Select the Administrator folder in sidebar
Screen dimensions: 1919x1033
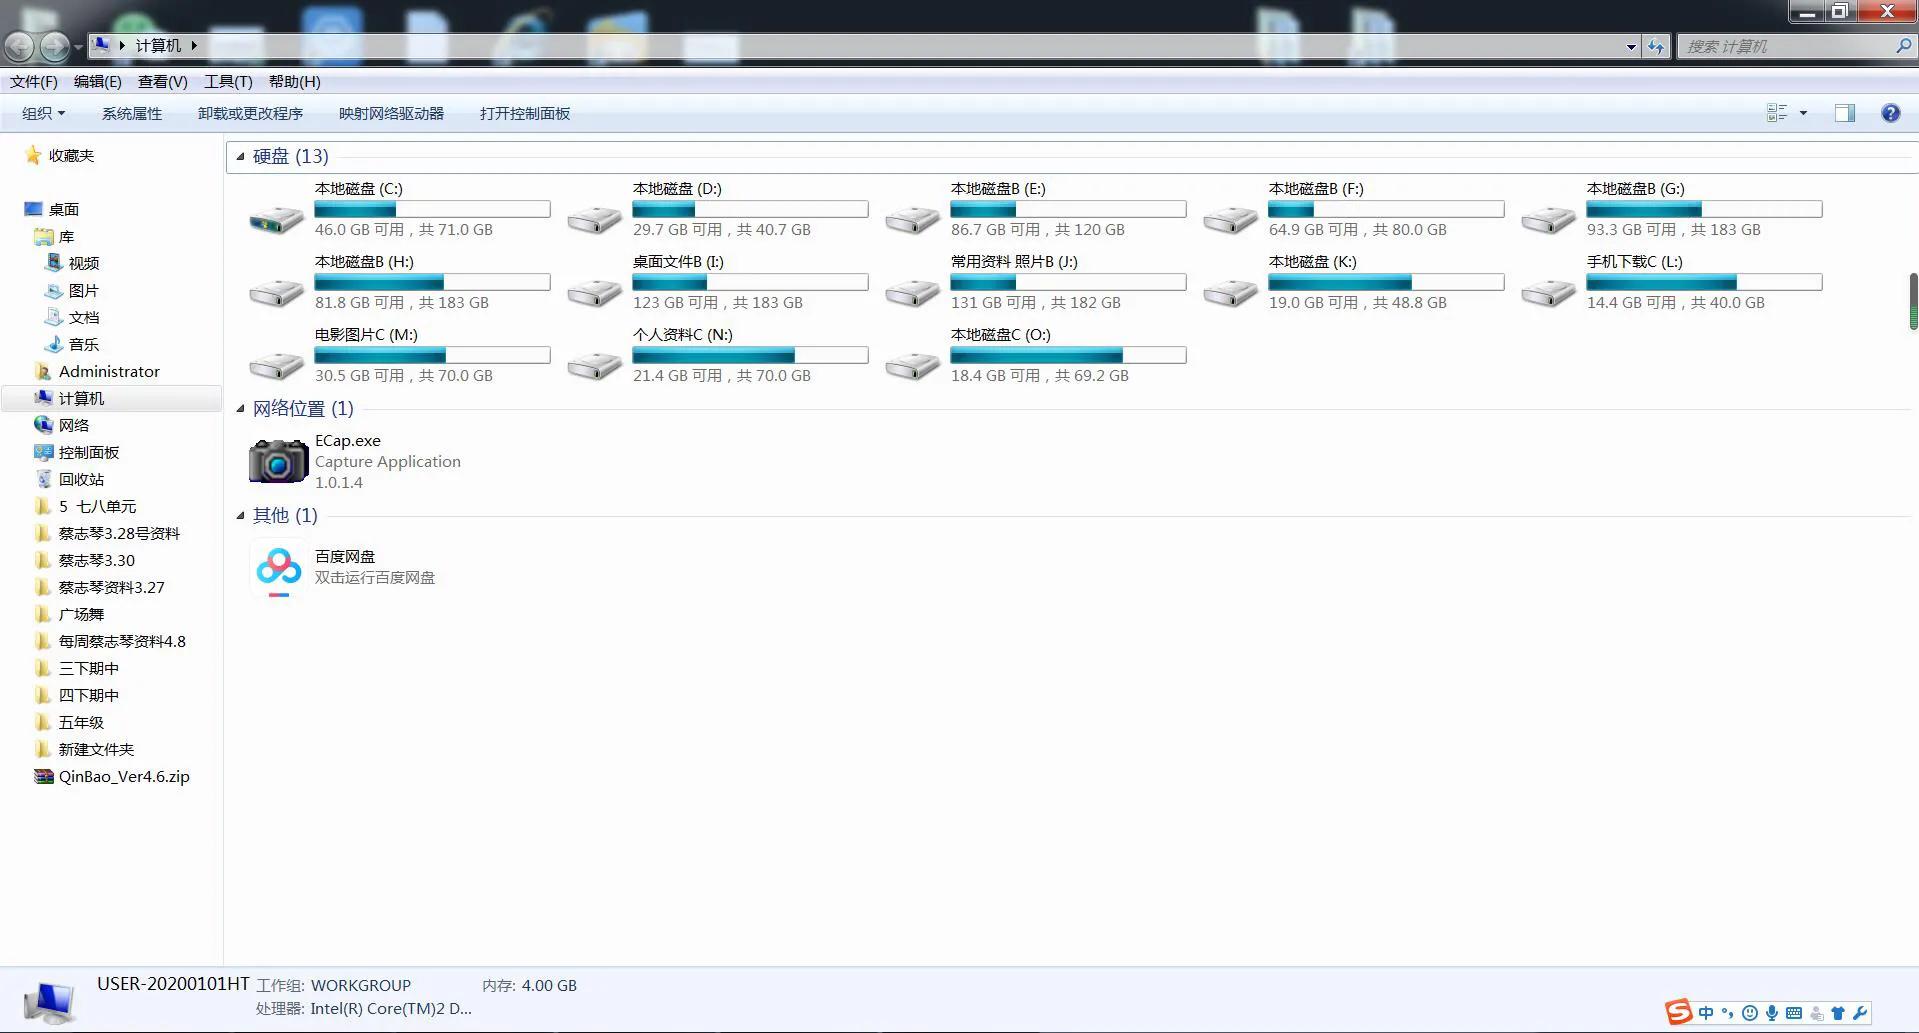tap(109, 371)
